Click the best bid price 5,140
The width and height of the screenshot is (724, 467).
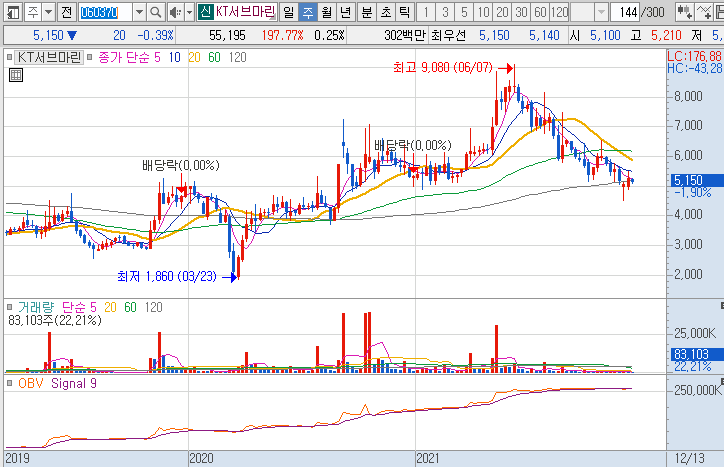pyautogui.click(x=544, y=35)
